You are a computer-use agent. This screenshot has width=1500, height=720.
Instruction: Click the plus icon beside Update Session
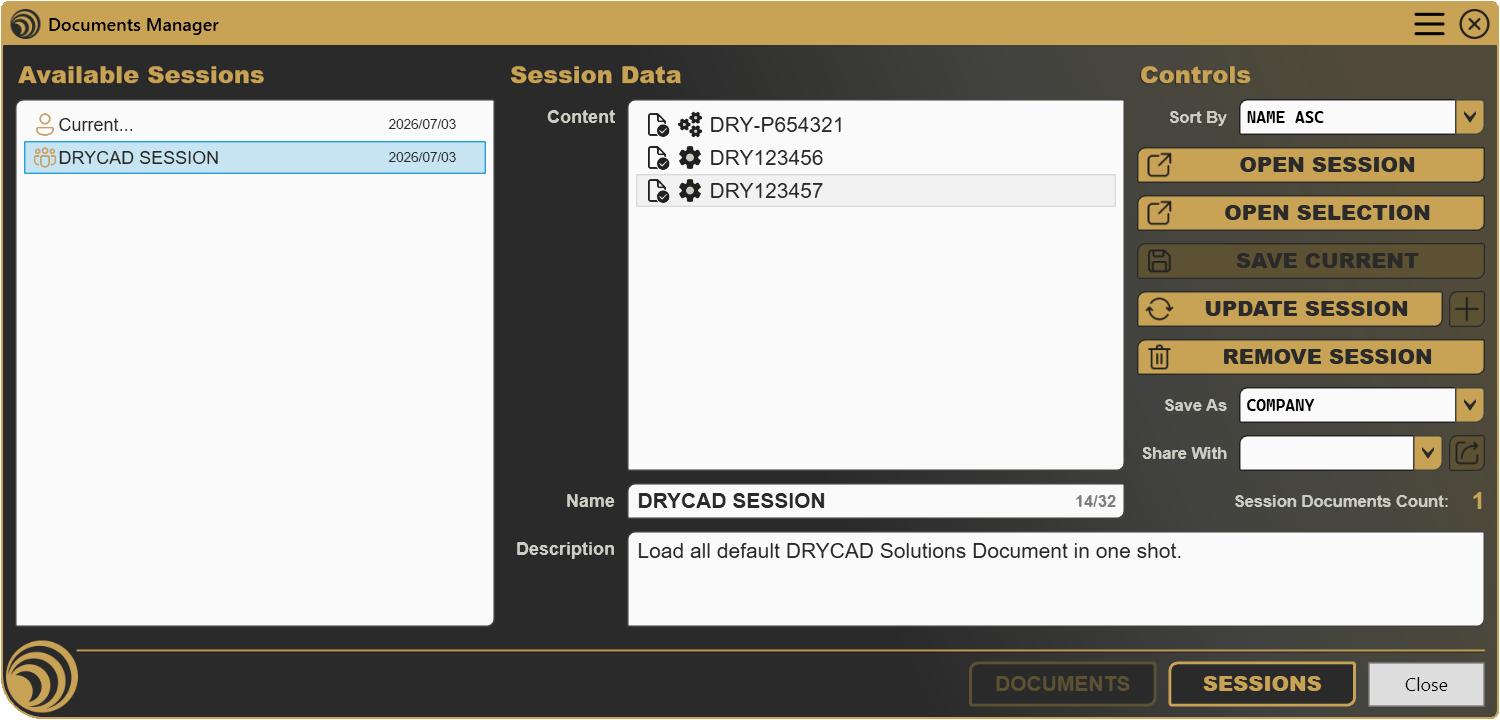click(x=1466, y=309)
